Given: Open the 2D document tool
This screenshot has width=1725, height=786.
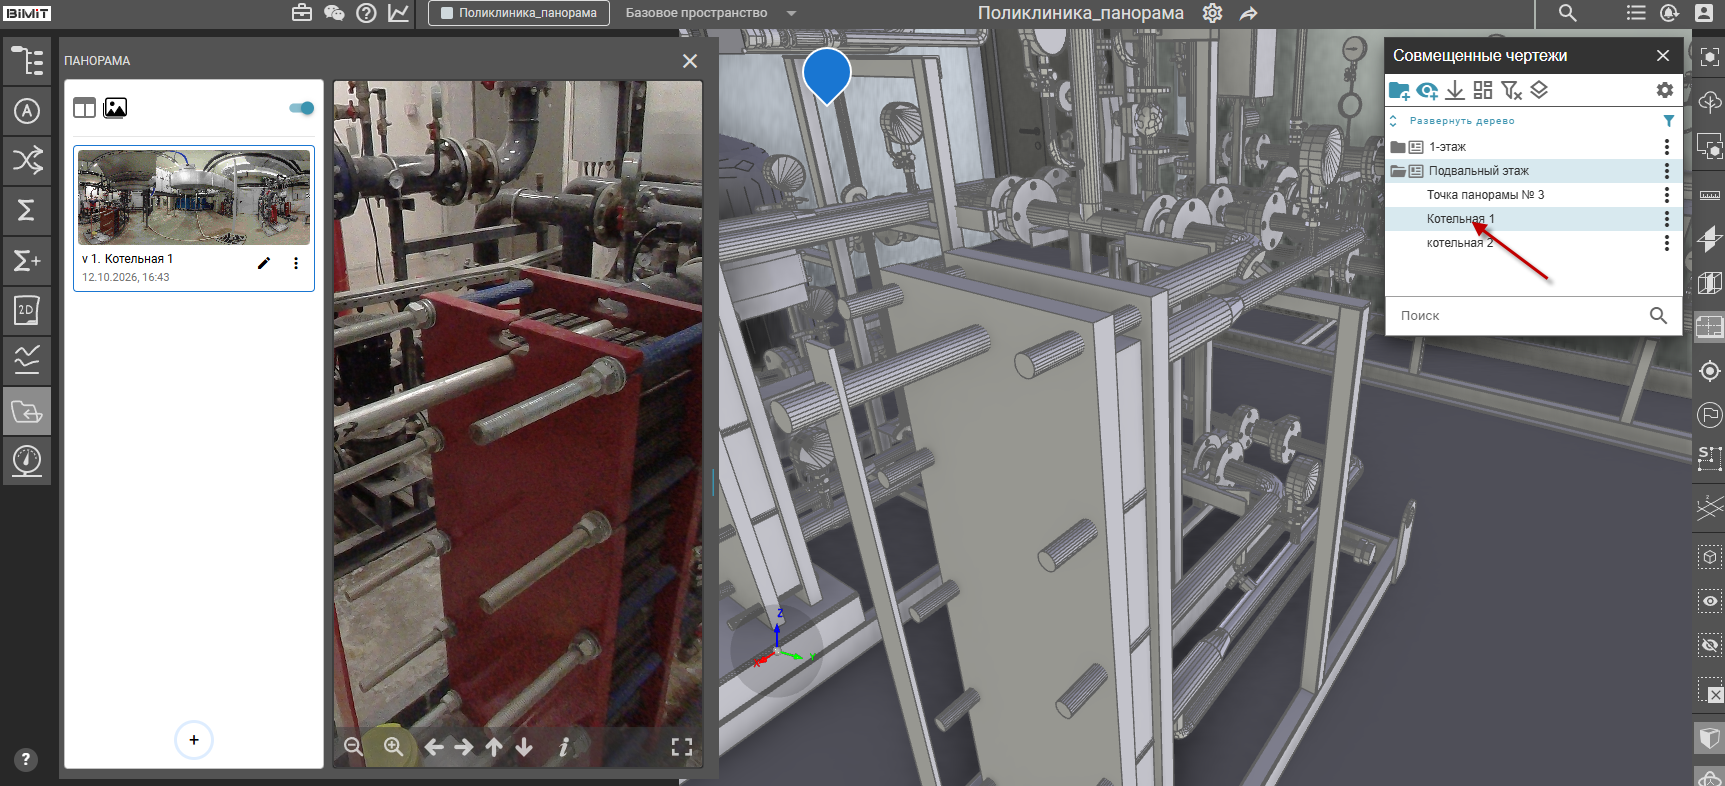Looking at the screenshot, I should pyautogui.click(x=27, y=310).
